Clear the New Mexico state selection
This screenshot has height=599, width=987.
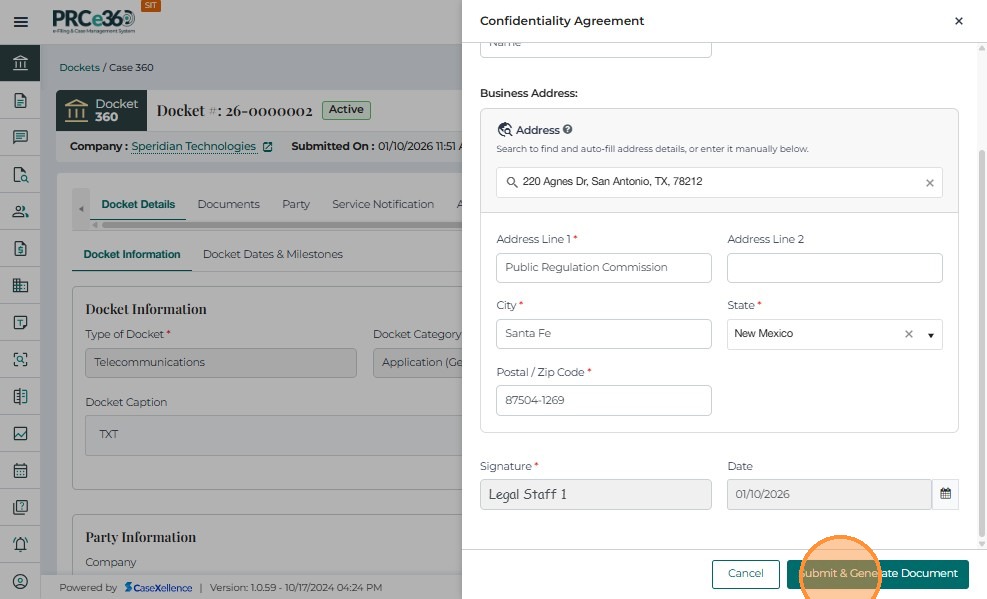908,334
